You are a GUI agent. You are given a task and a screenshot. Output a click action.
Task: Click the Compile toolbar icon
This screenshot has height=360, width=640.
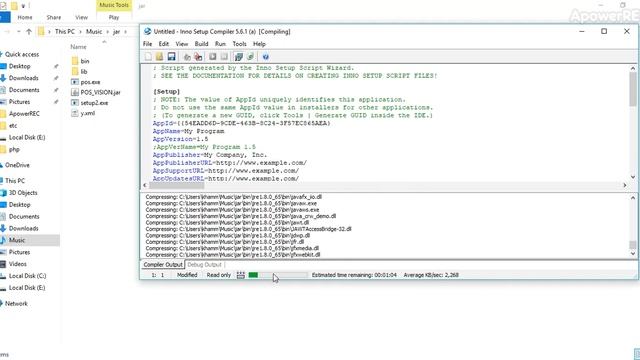(187, 57)
